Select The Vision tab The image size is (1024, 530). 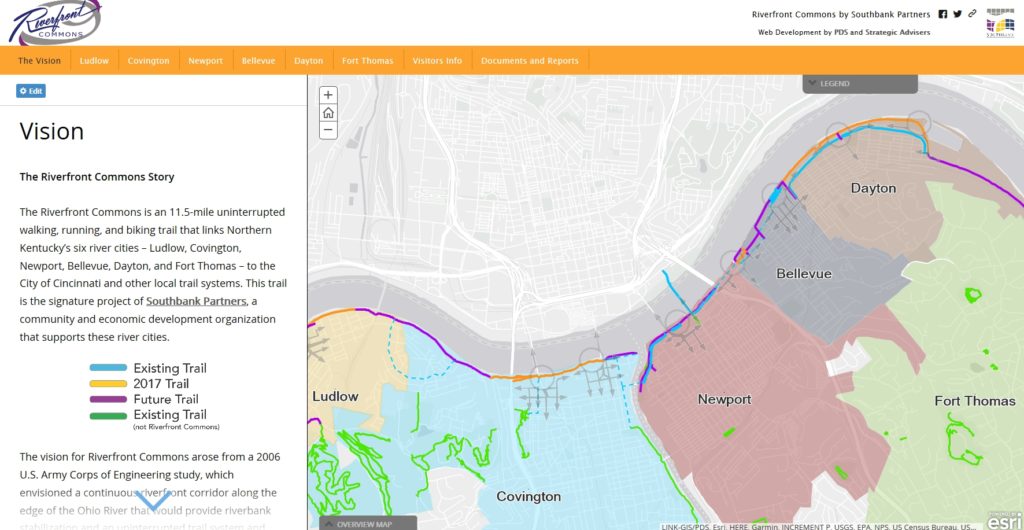[x=39, y=61]
